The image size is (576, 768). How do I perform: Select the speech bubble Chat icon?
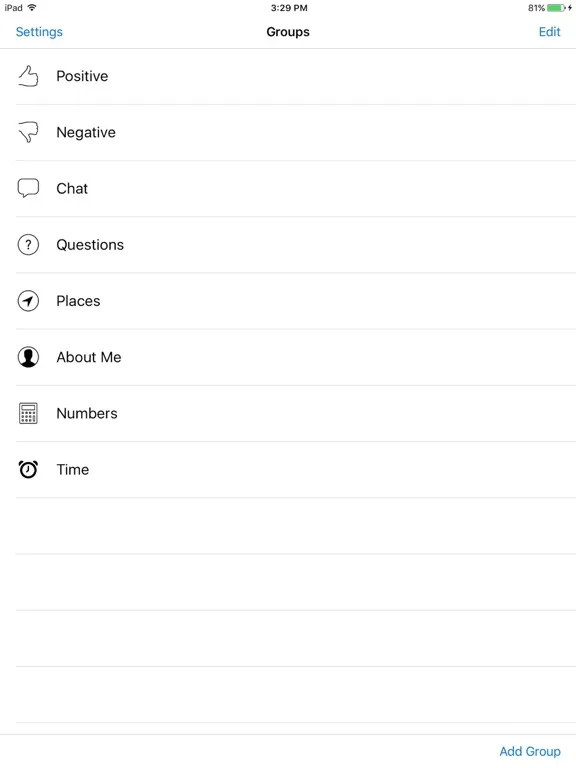pos(28,188)
